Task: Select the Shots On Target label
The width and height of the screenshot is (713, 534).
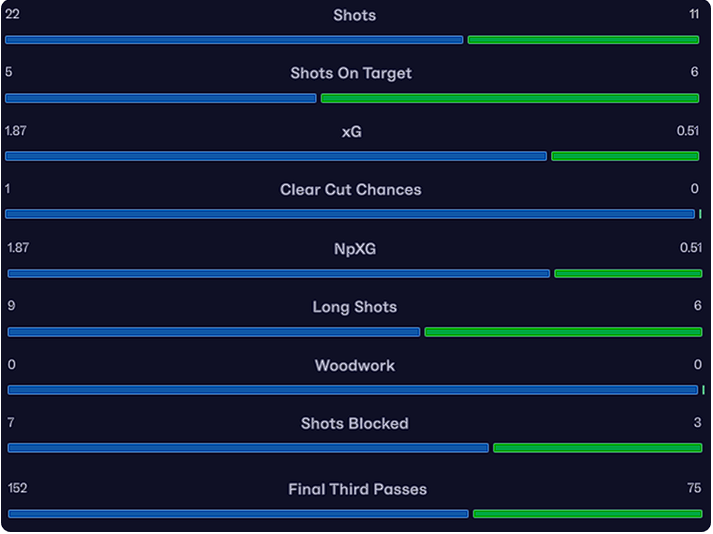Action: click(x=351, y=73)
